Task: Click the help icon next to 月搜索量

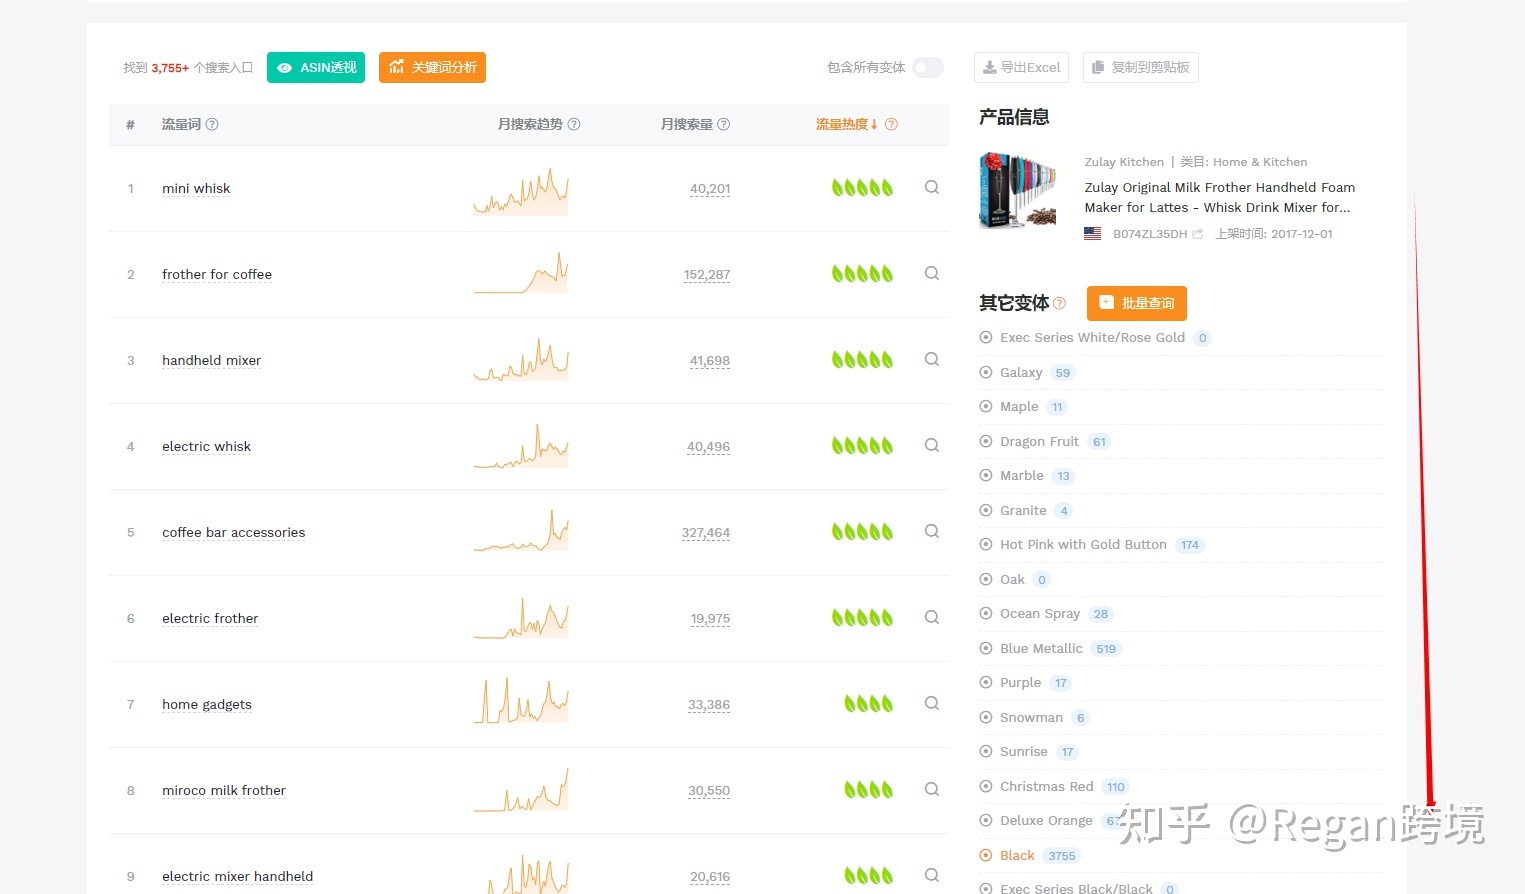Action: 723,124
